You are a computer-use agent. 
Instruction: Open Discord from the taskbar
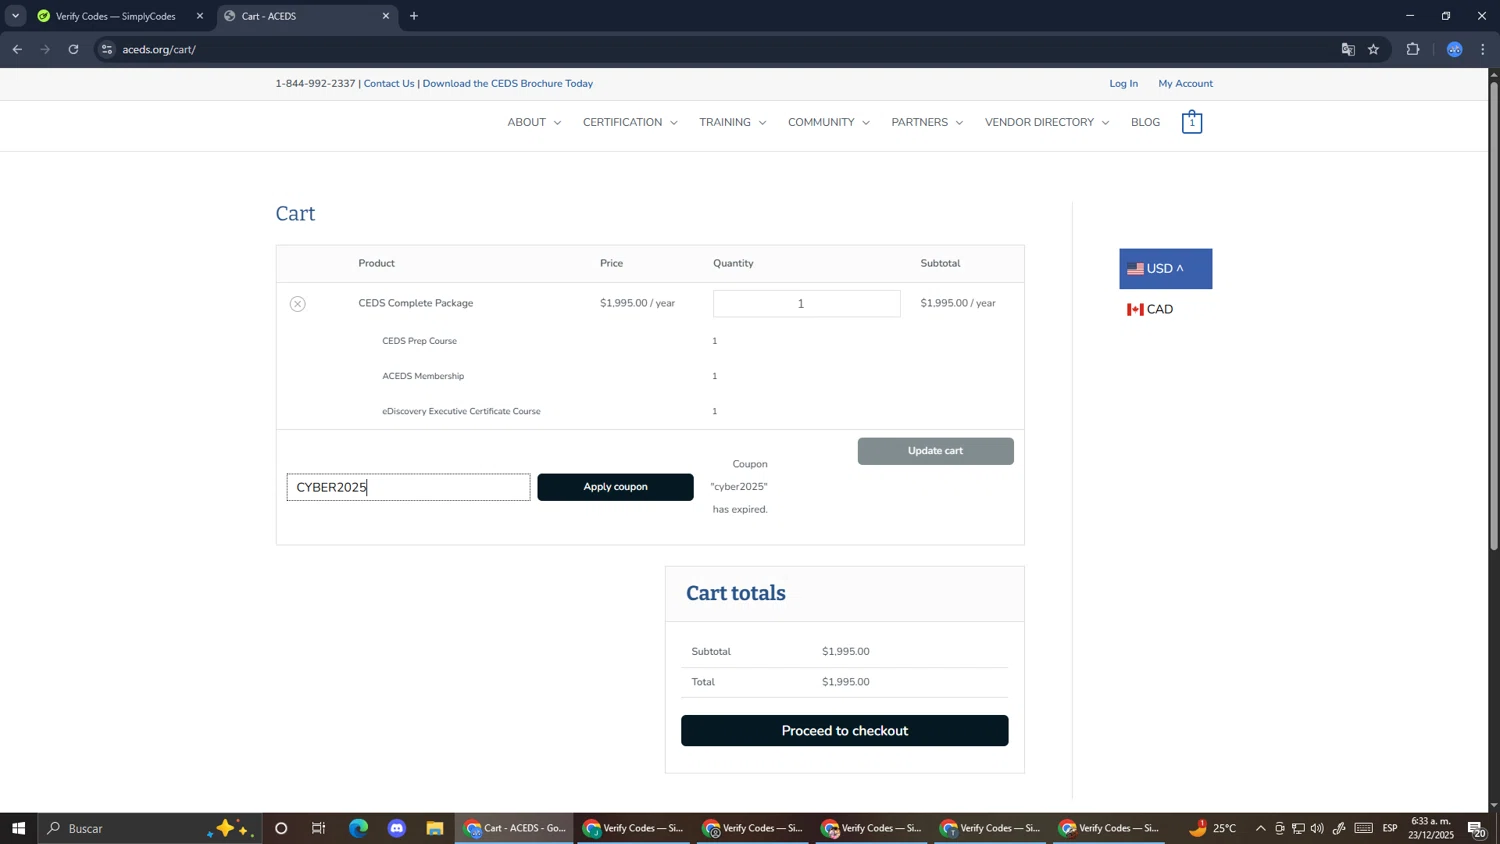tap(397, 828)
